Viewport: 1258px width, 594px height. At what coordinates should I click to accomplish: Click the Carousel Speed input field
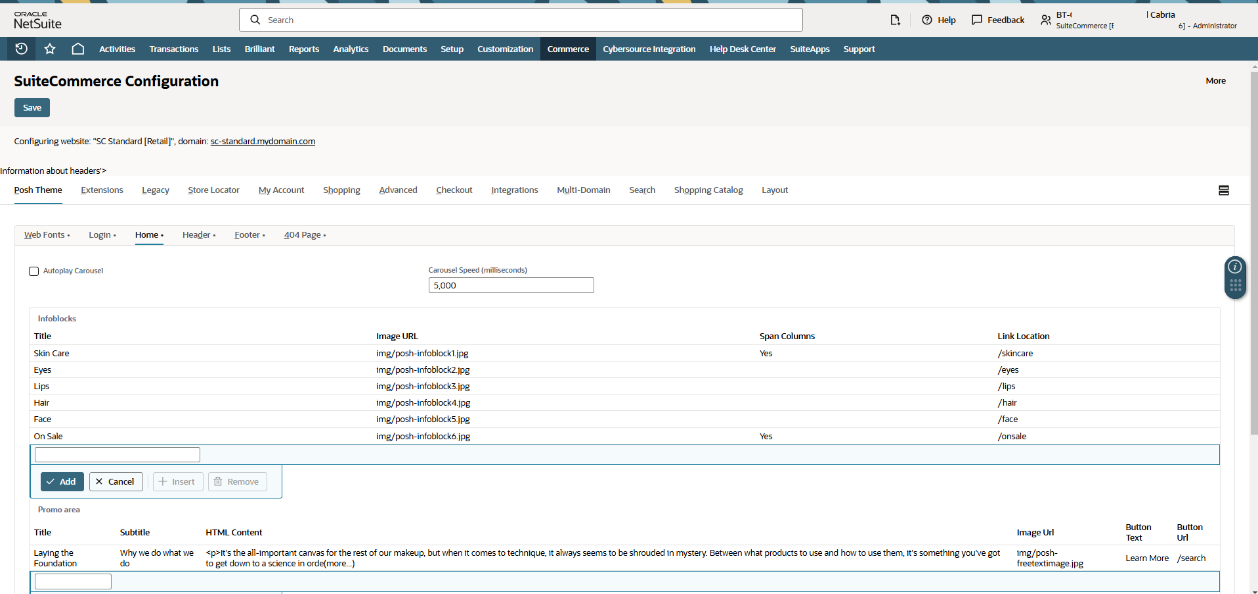pos(511,285)
